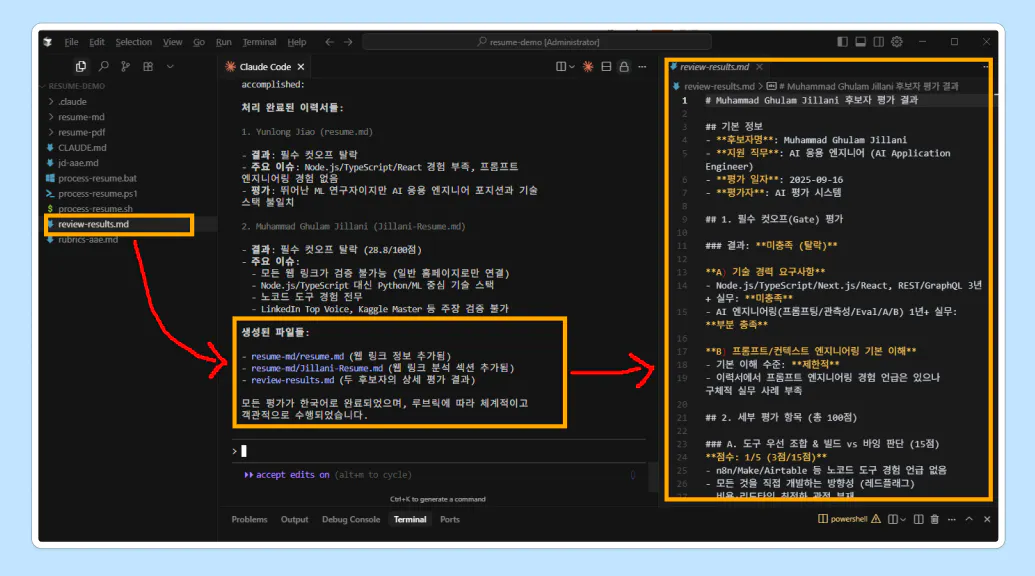The height and width of the screenshot is (576, 1035).
Task: Switch to the Debug Console panel tab
Action: (351, 520)
